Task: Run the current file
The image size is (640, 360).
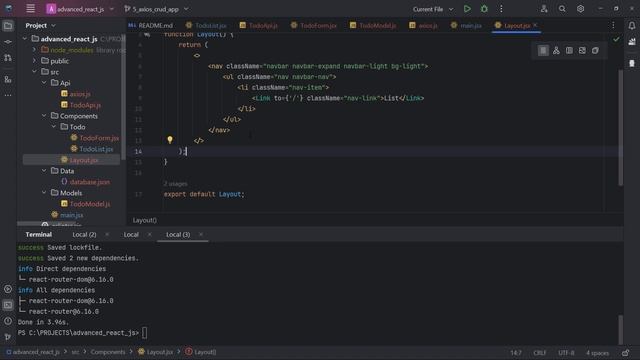Action: [467, 9]
